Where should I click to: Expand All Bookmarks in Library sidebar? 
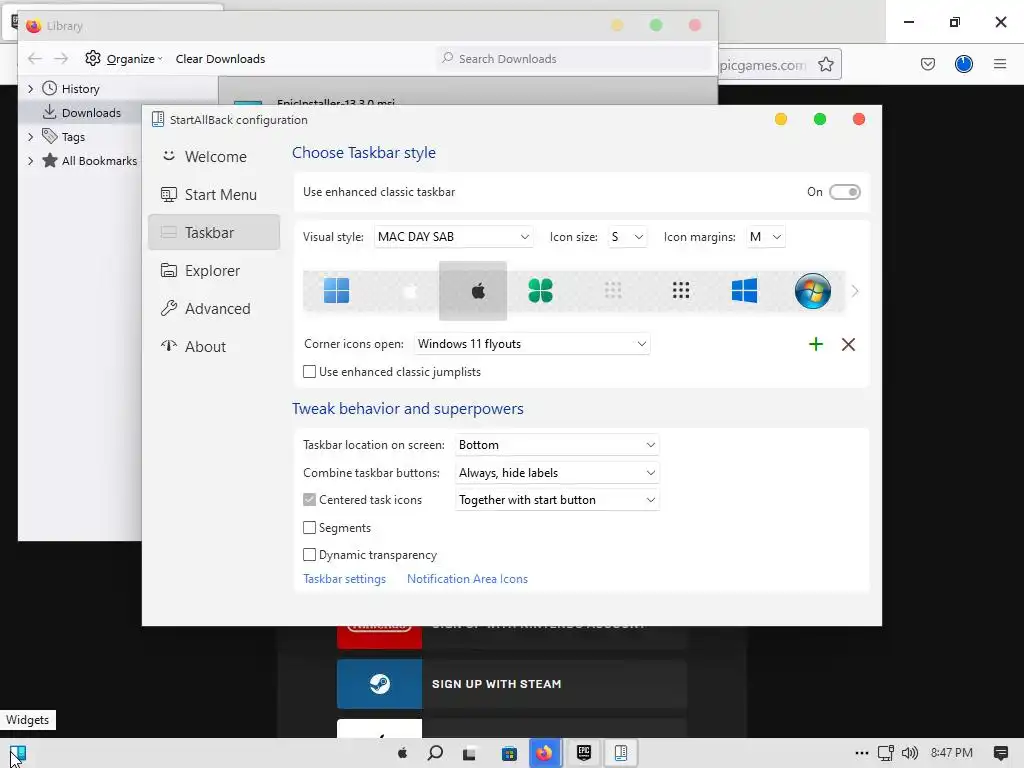point(30,161)
